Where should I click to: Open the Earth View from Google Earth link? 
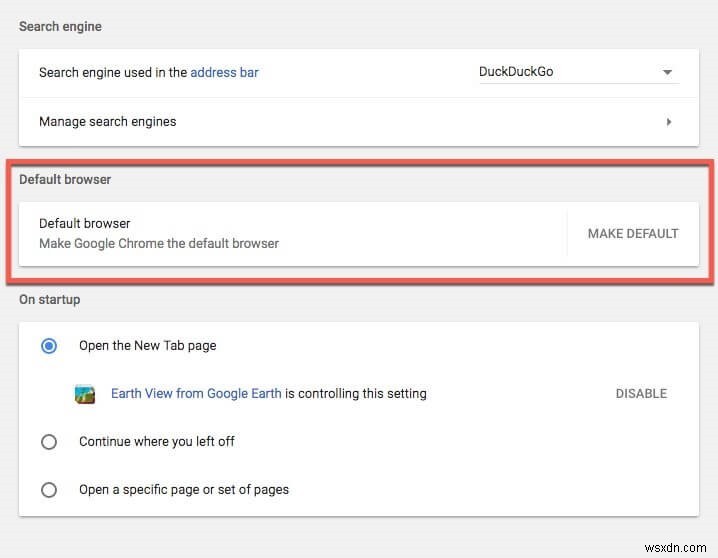tap(196, 394)
